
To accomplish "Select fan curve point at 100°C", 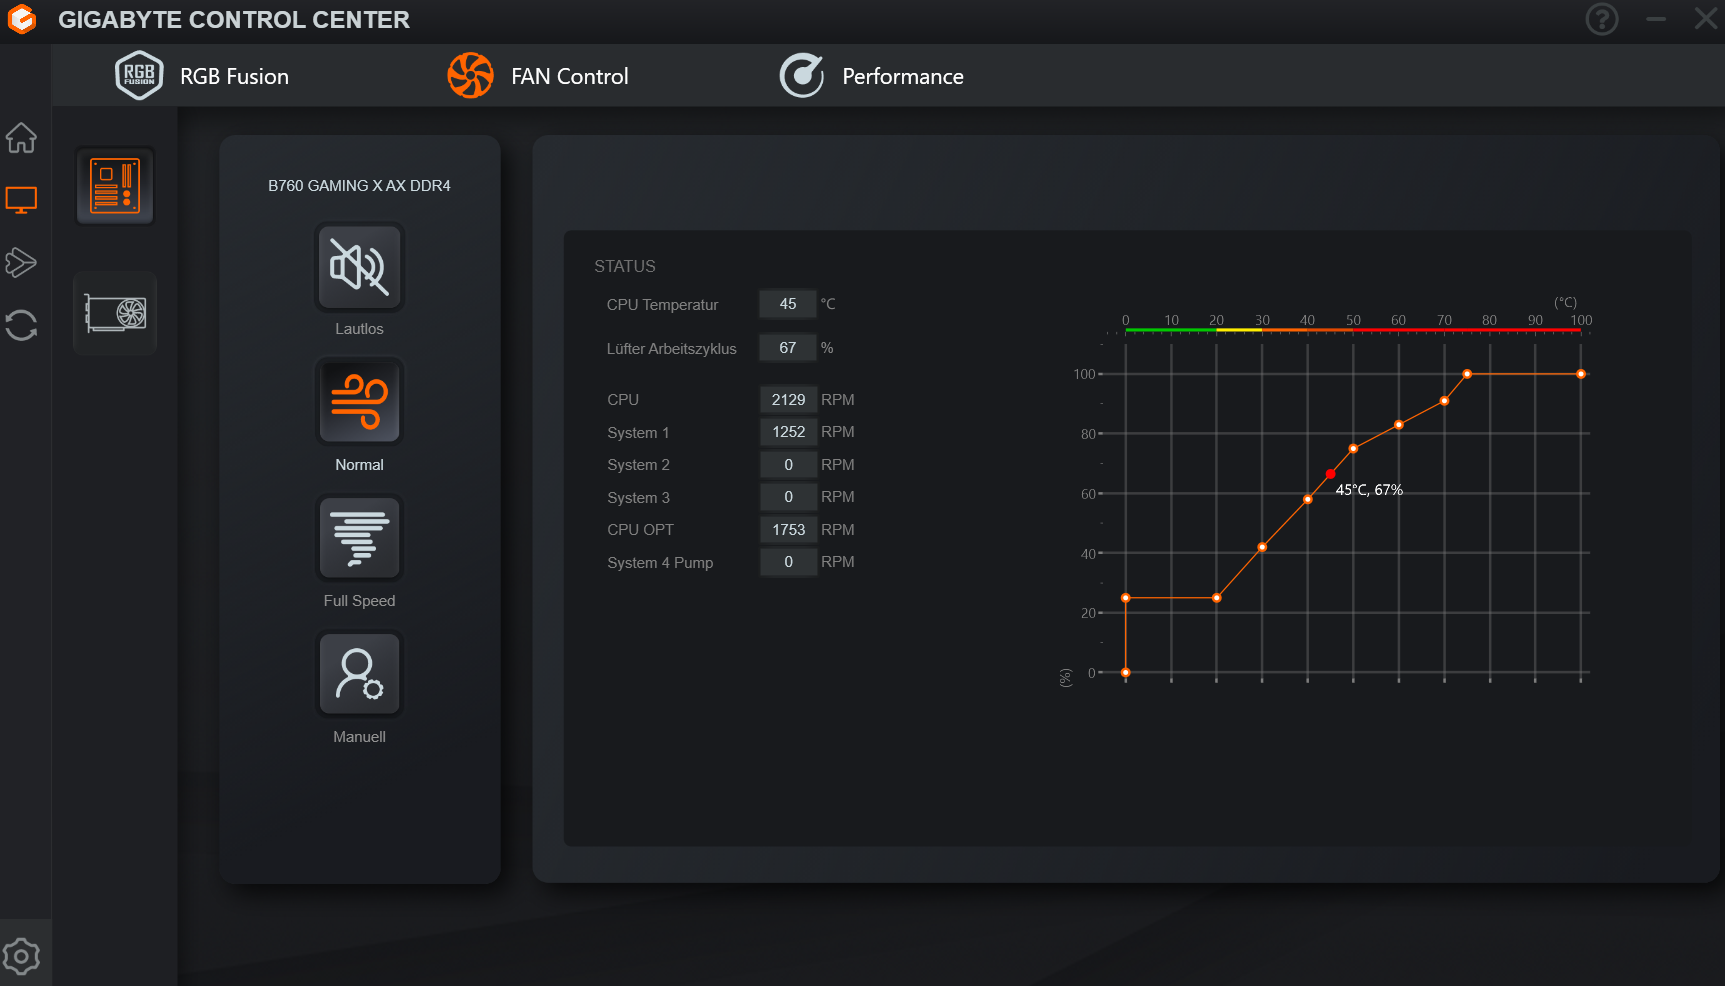I will pyautogui.click(x=1581, y=374).
